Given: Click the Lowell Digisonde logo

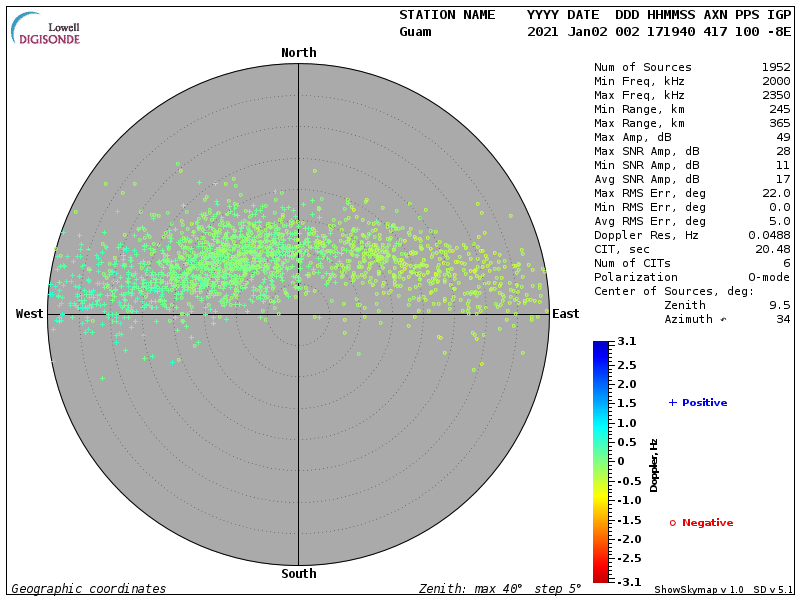Looking at the screenshot, I should (46, 30).
